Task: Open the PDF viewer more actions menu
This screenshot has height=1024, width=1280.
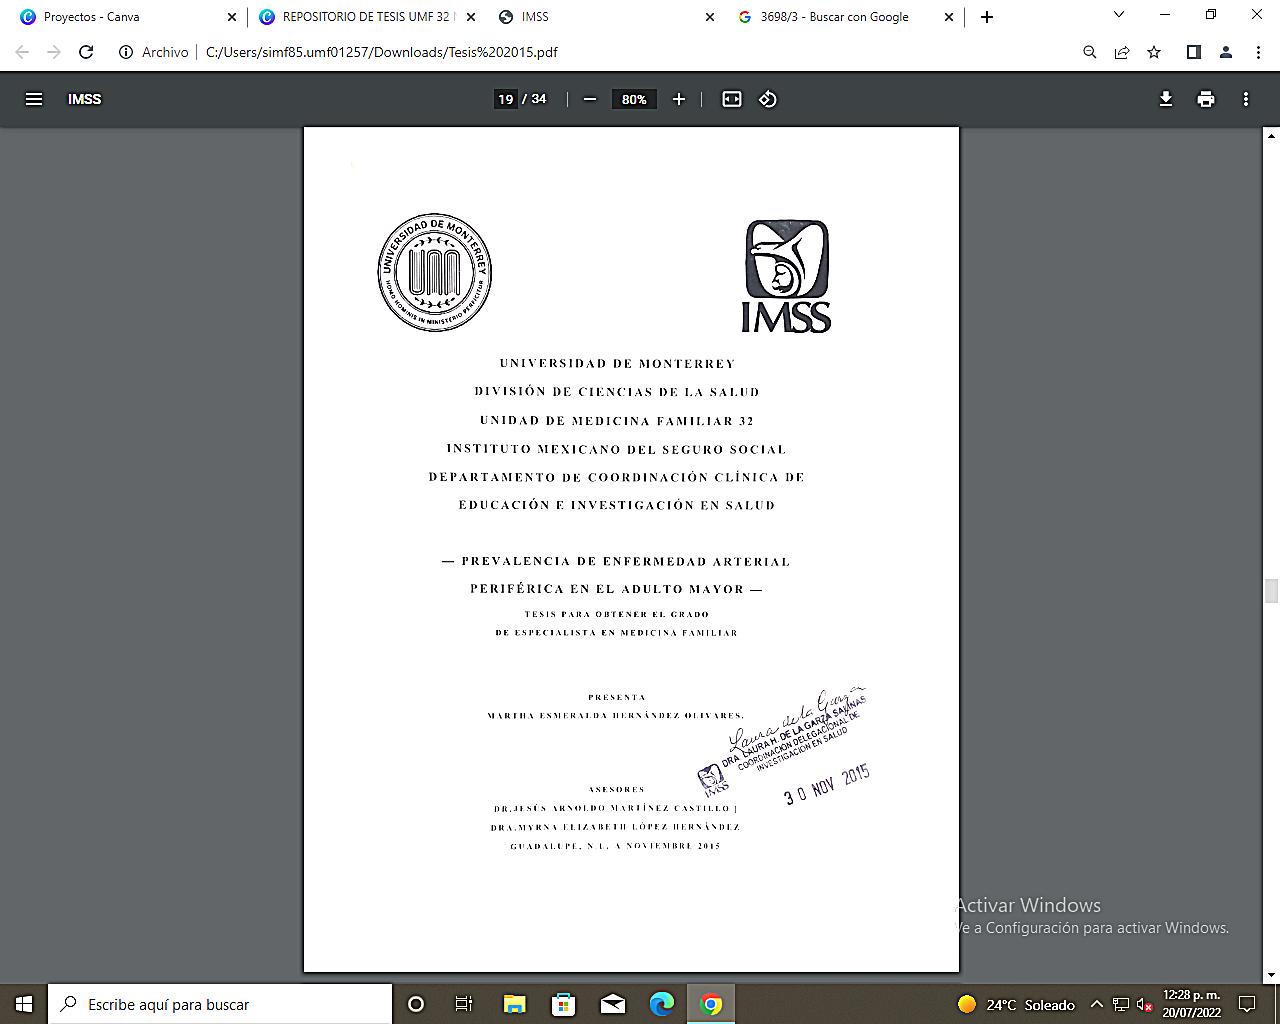Action: [1246, 99]
